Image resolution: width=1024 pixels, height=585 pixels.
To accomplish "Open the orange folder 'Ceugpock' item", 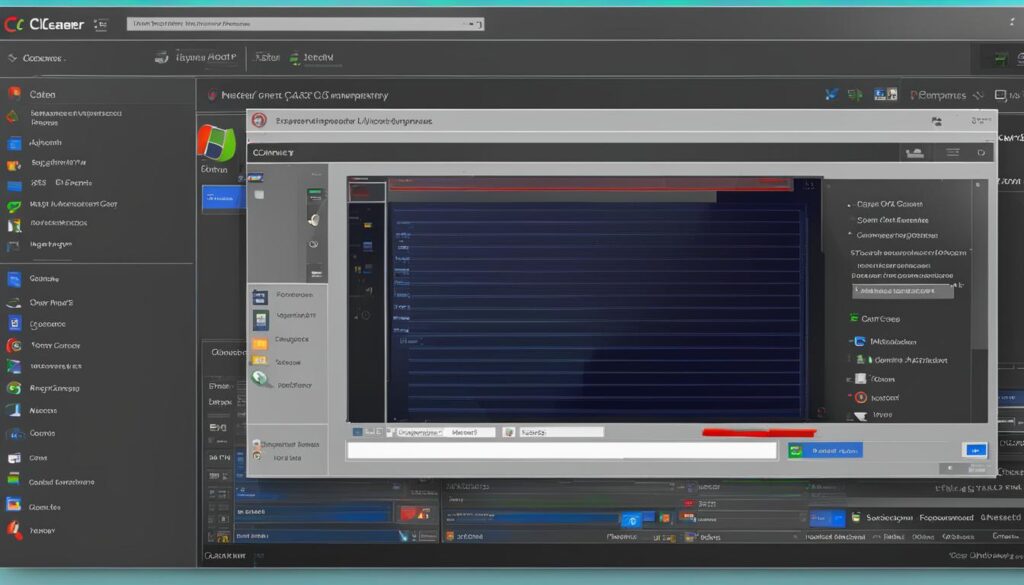I will (260, 343).
